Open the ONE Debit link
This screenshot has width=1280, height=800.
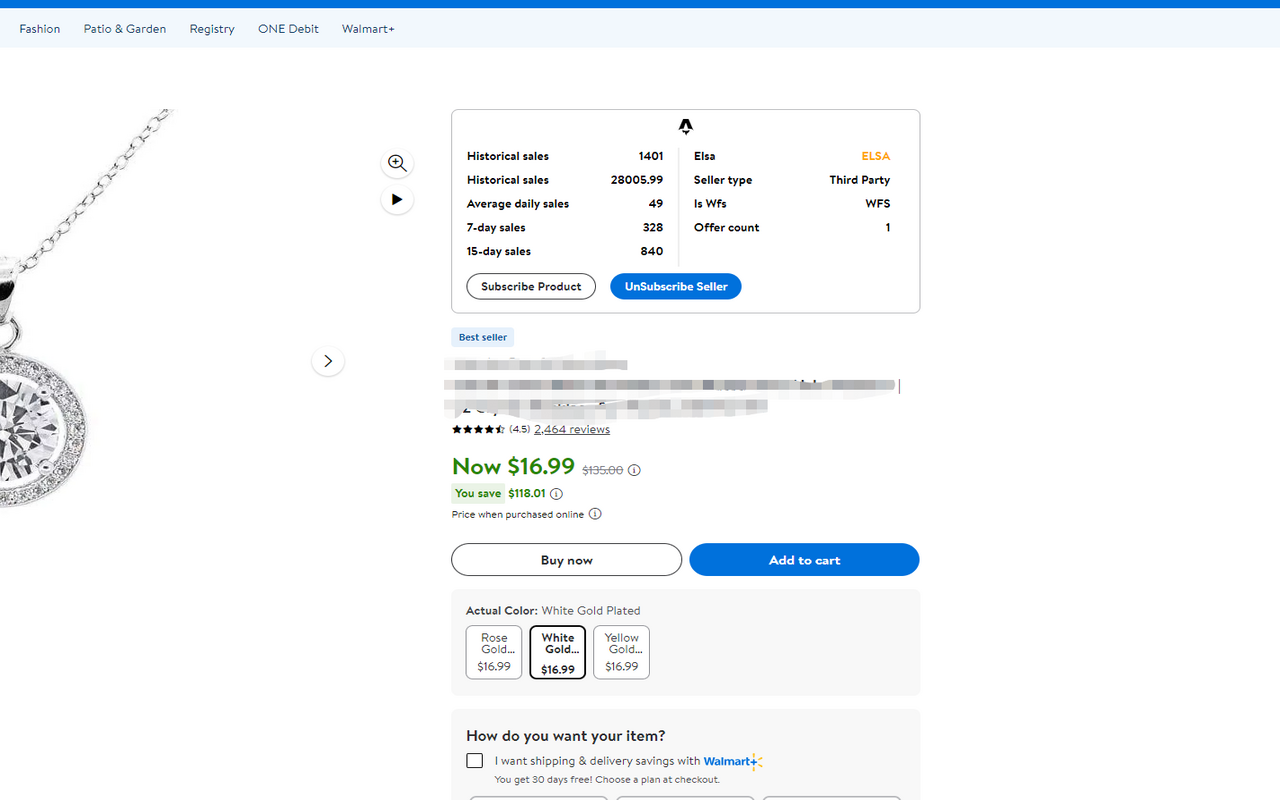288,29
